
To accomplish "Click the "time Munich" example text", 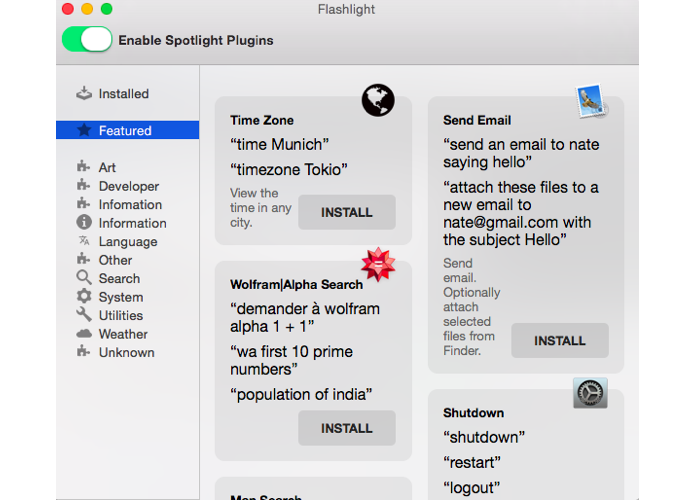I will tap(279, 145).
